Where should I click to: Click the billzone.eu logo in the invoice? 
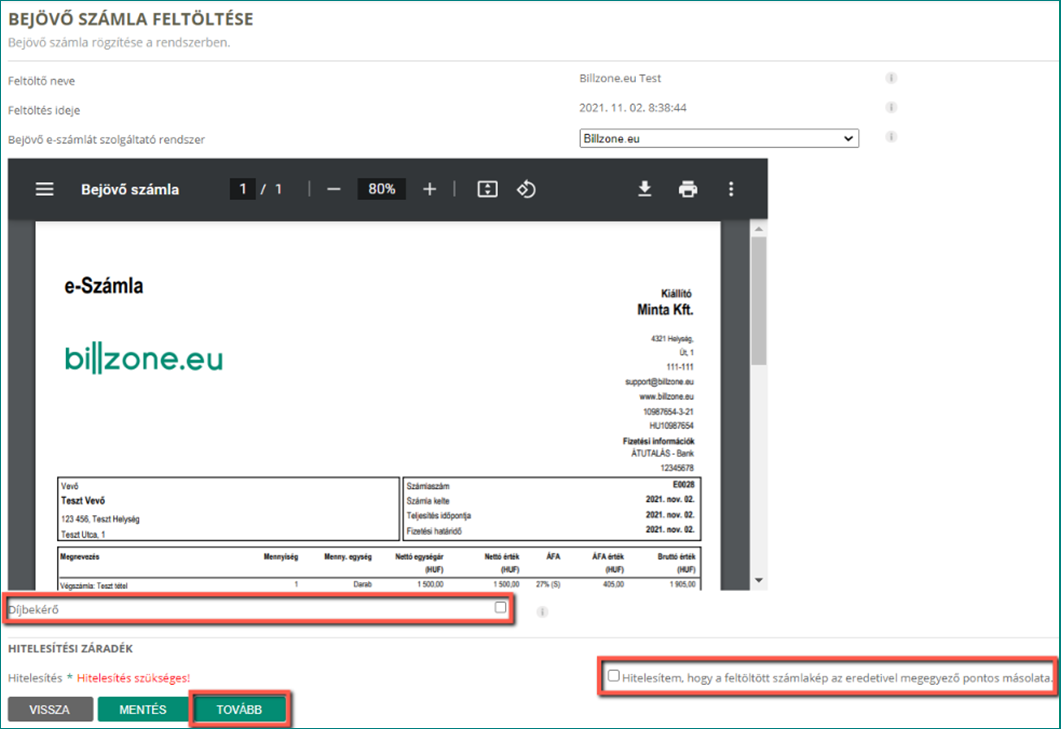click(143, 358)
